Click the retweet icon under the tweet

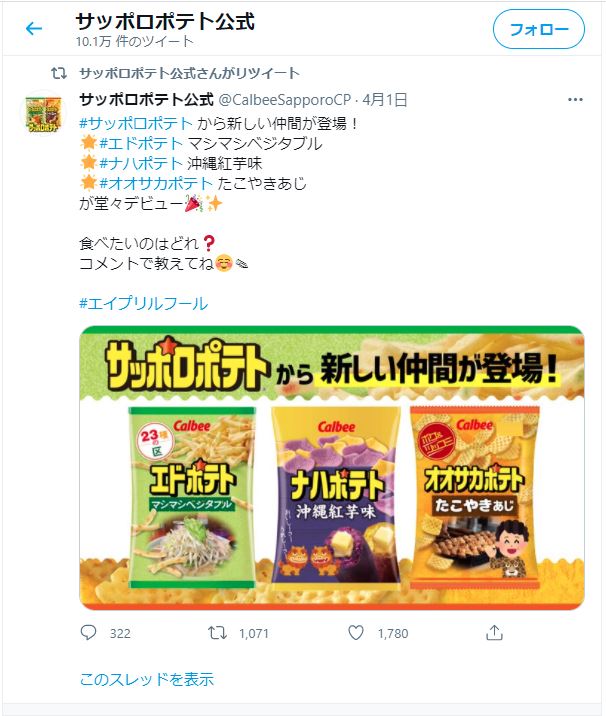pos(217,632)
